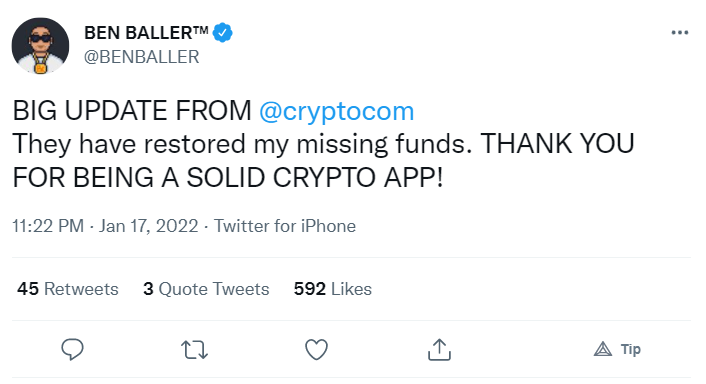View the 45 Retweets list
Image resolution: width=706 pixels, height=384 pixels.
[x=68, y=289]
